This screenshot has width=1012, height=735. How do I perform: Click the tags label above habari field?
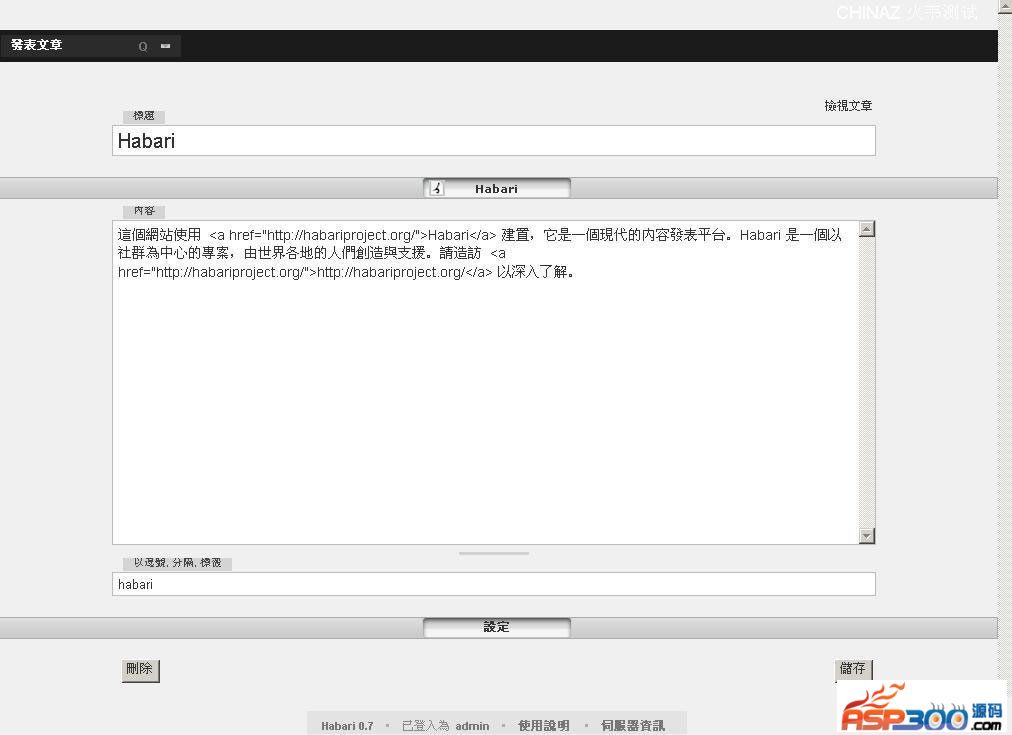point(177,563)
